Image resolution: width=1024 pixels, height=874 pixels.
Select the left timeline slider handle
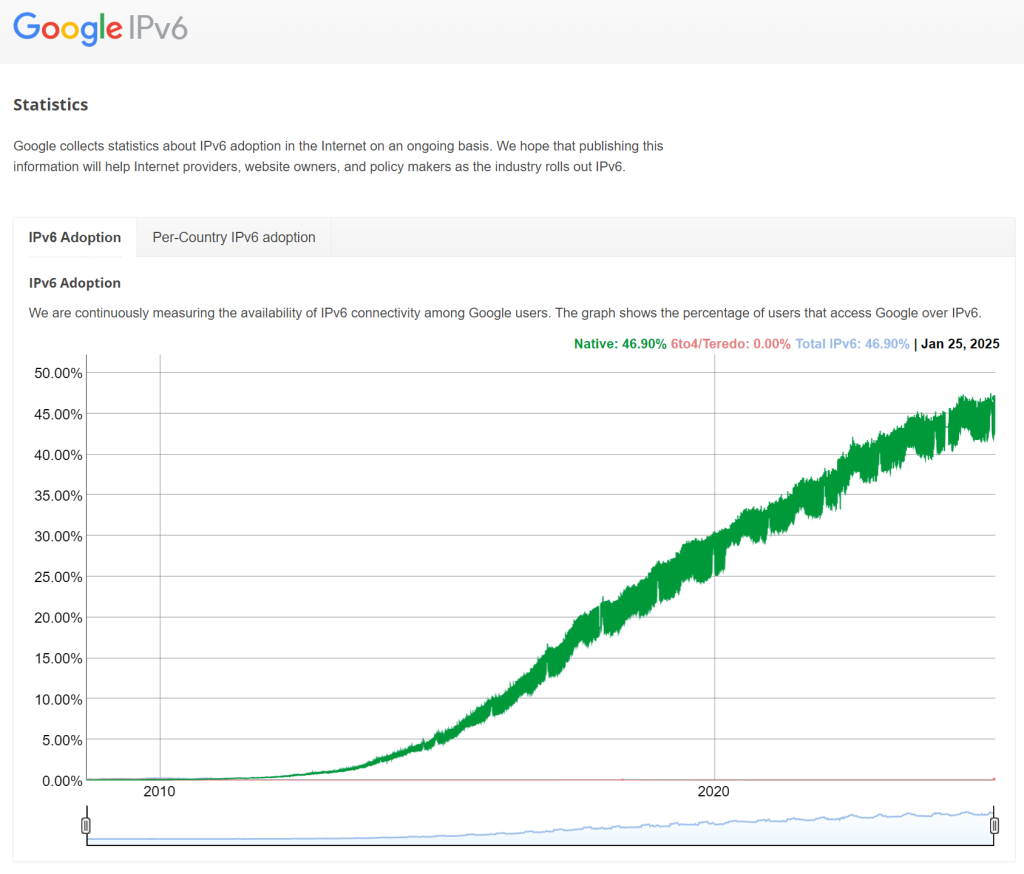pos(86,824)
